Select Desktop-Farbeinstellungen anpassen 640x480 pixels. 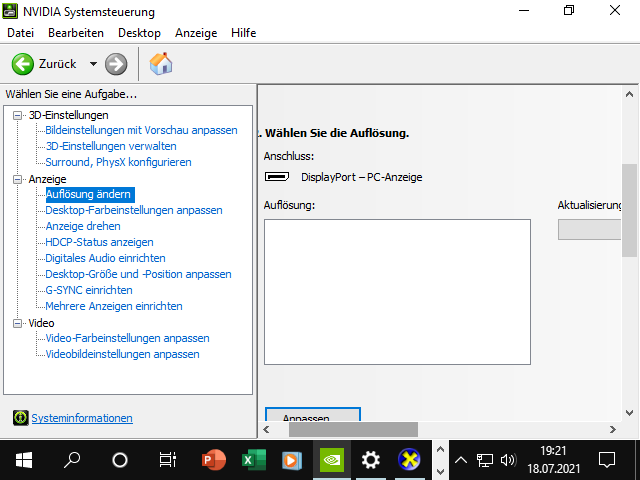point(134,210)
